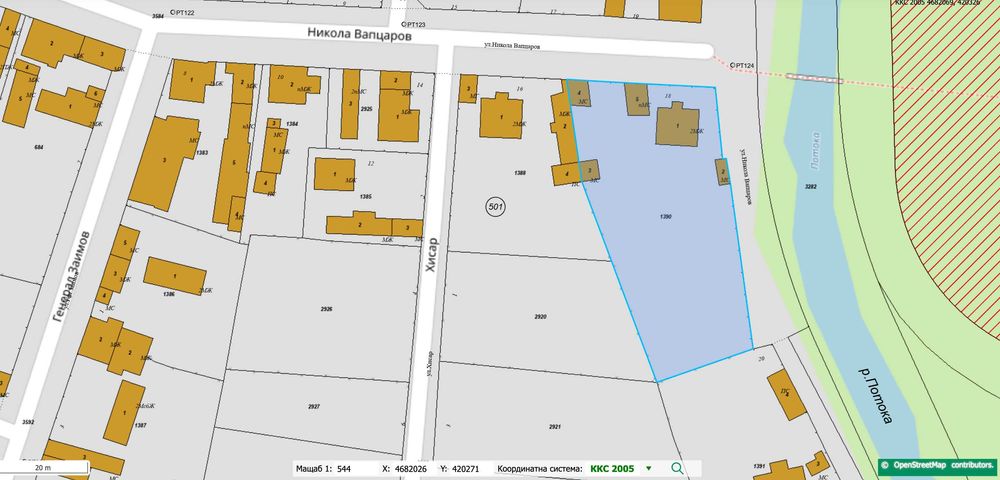Open the OpenStreetMap contributors link

938,467
